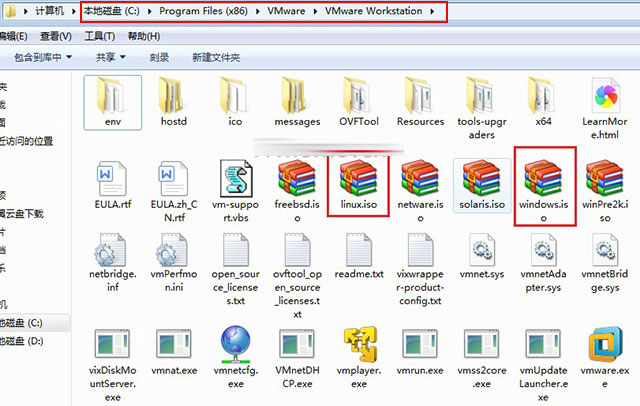Select the 云盘下载 sidebar entry
The height and width of the screenshot is (406, 640).
(22, 213)
